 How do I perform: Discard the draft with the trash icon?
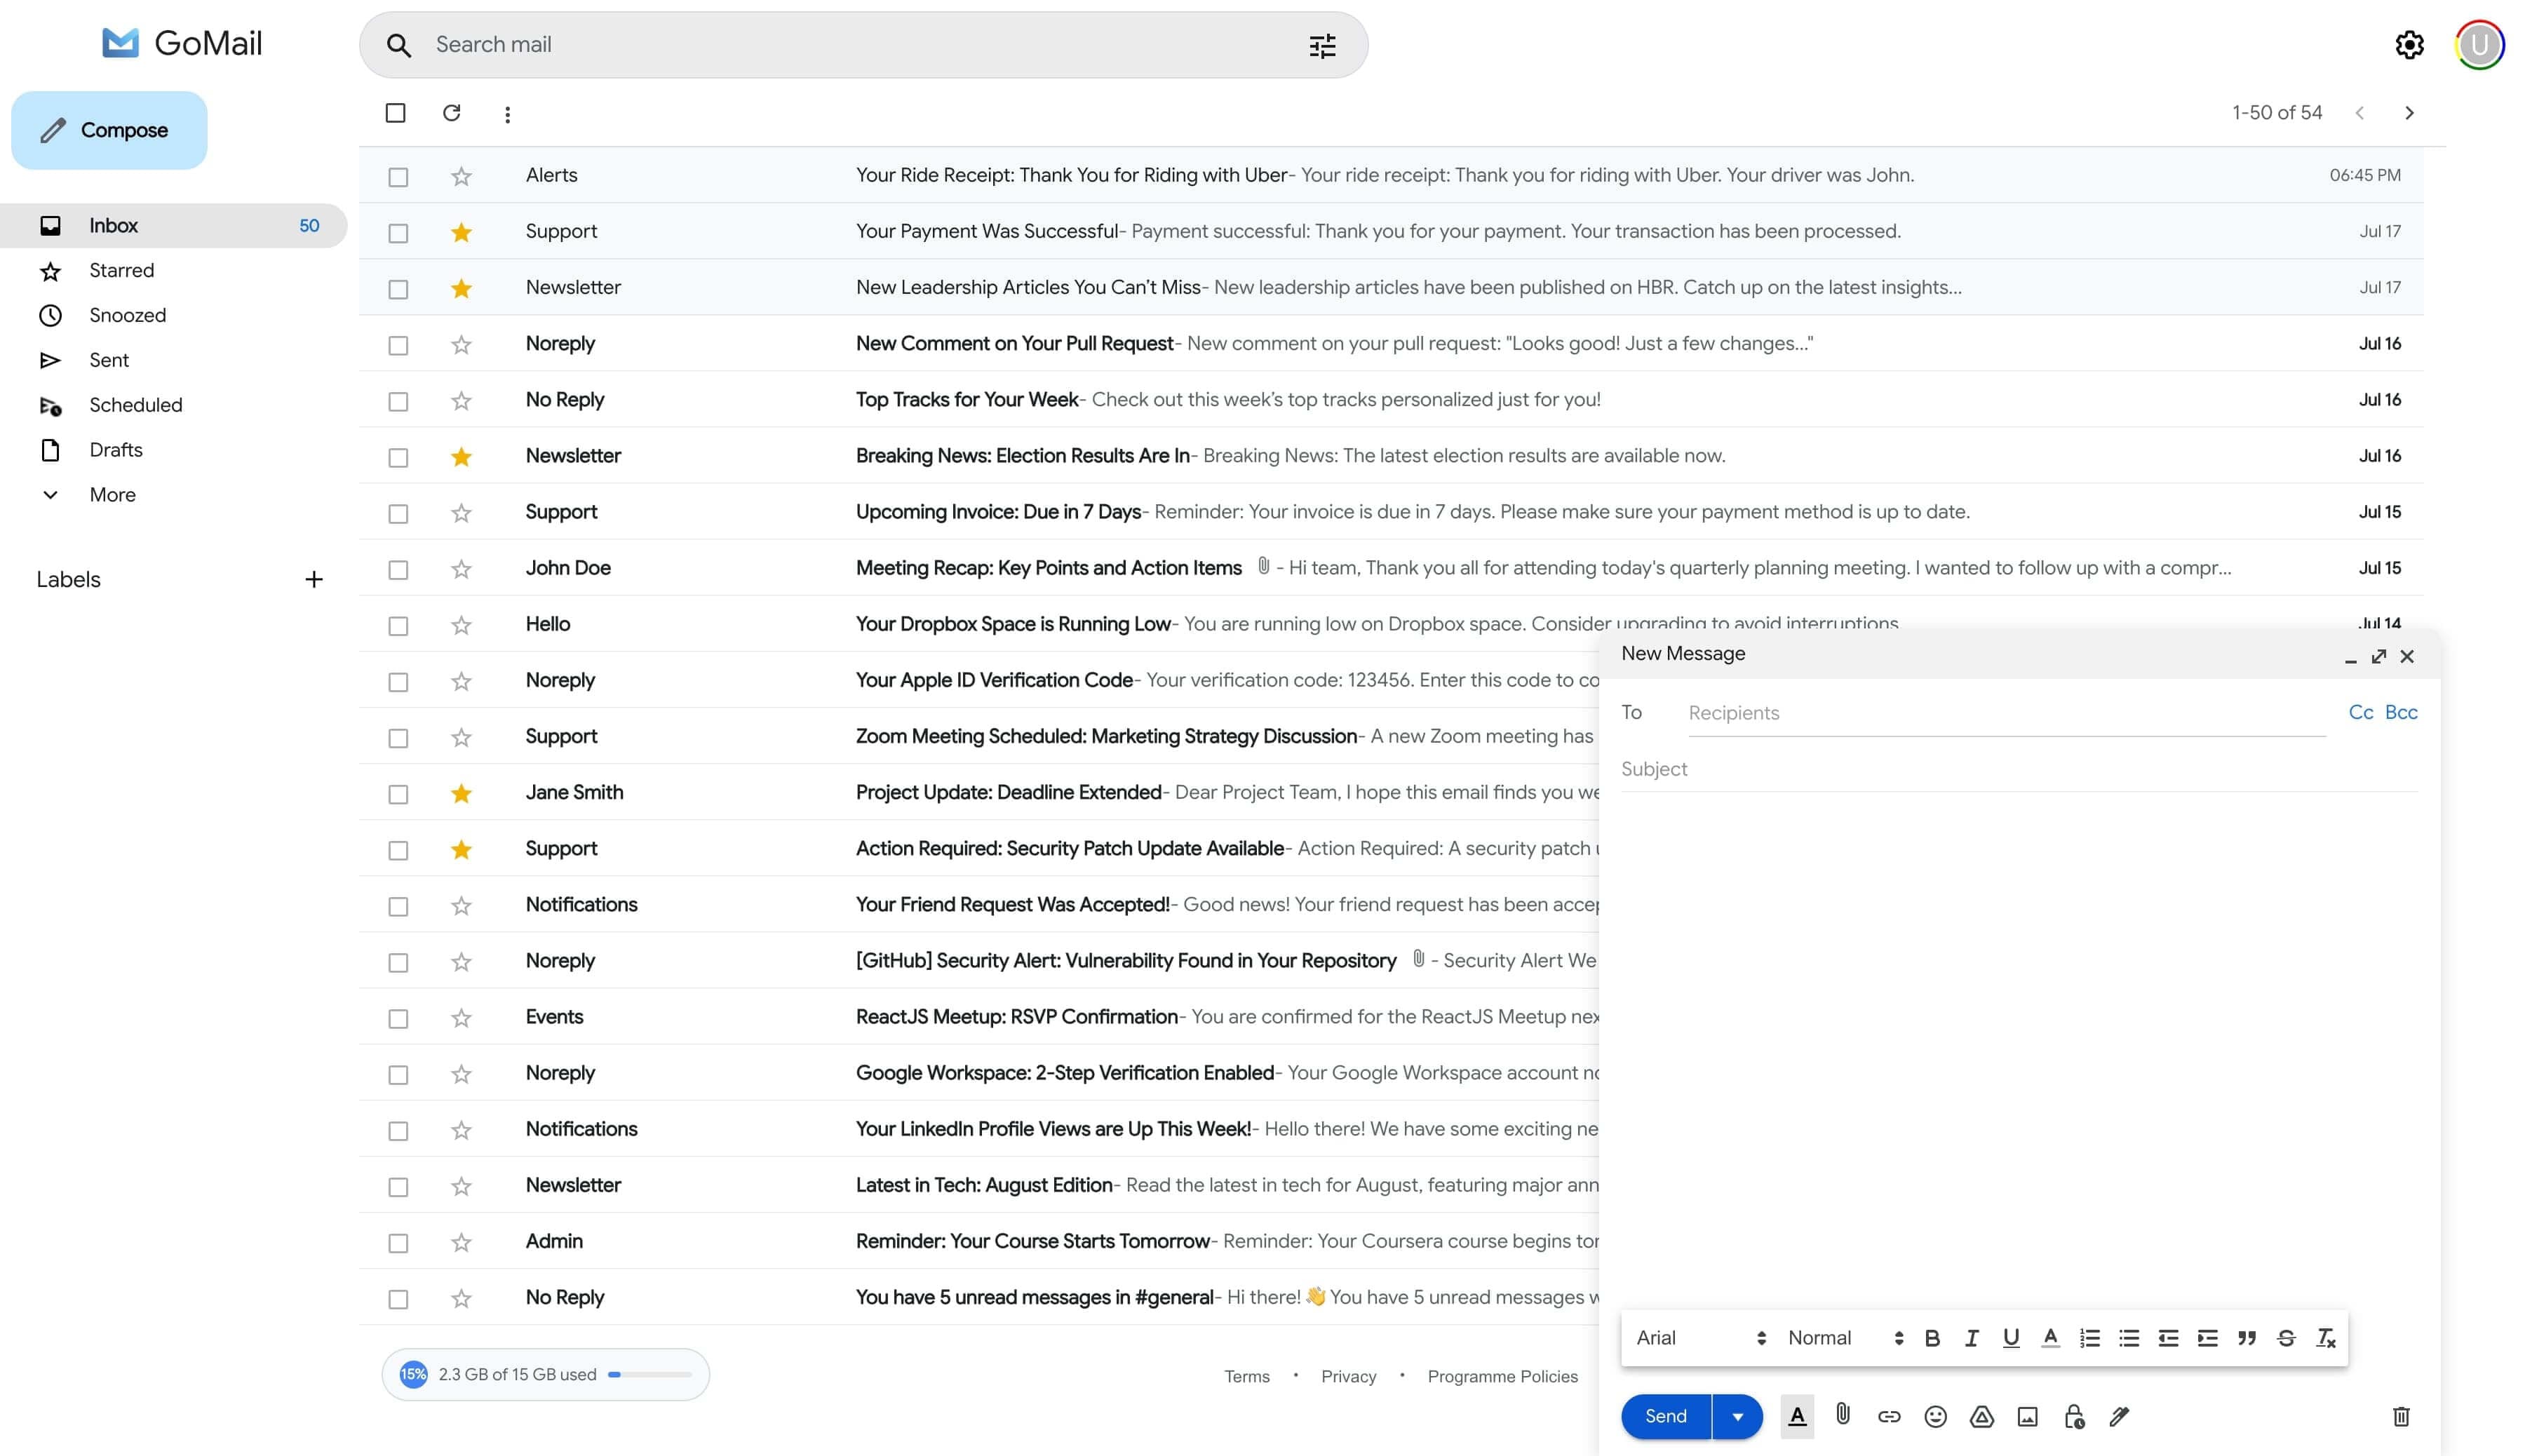2400,1416
